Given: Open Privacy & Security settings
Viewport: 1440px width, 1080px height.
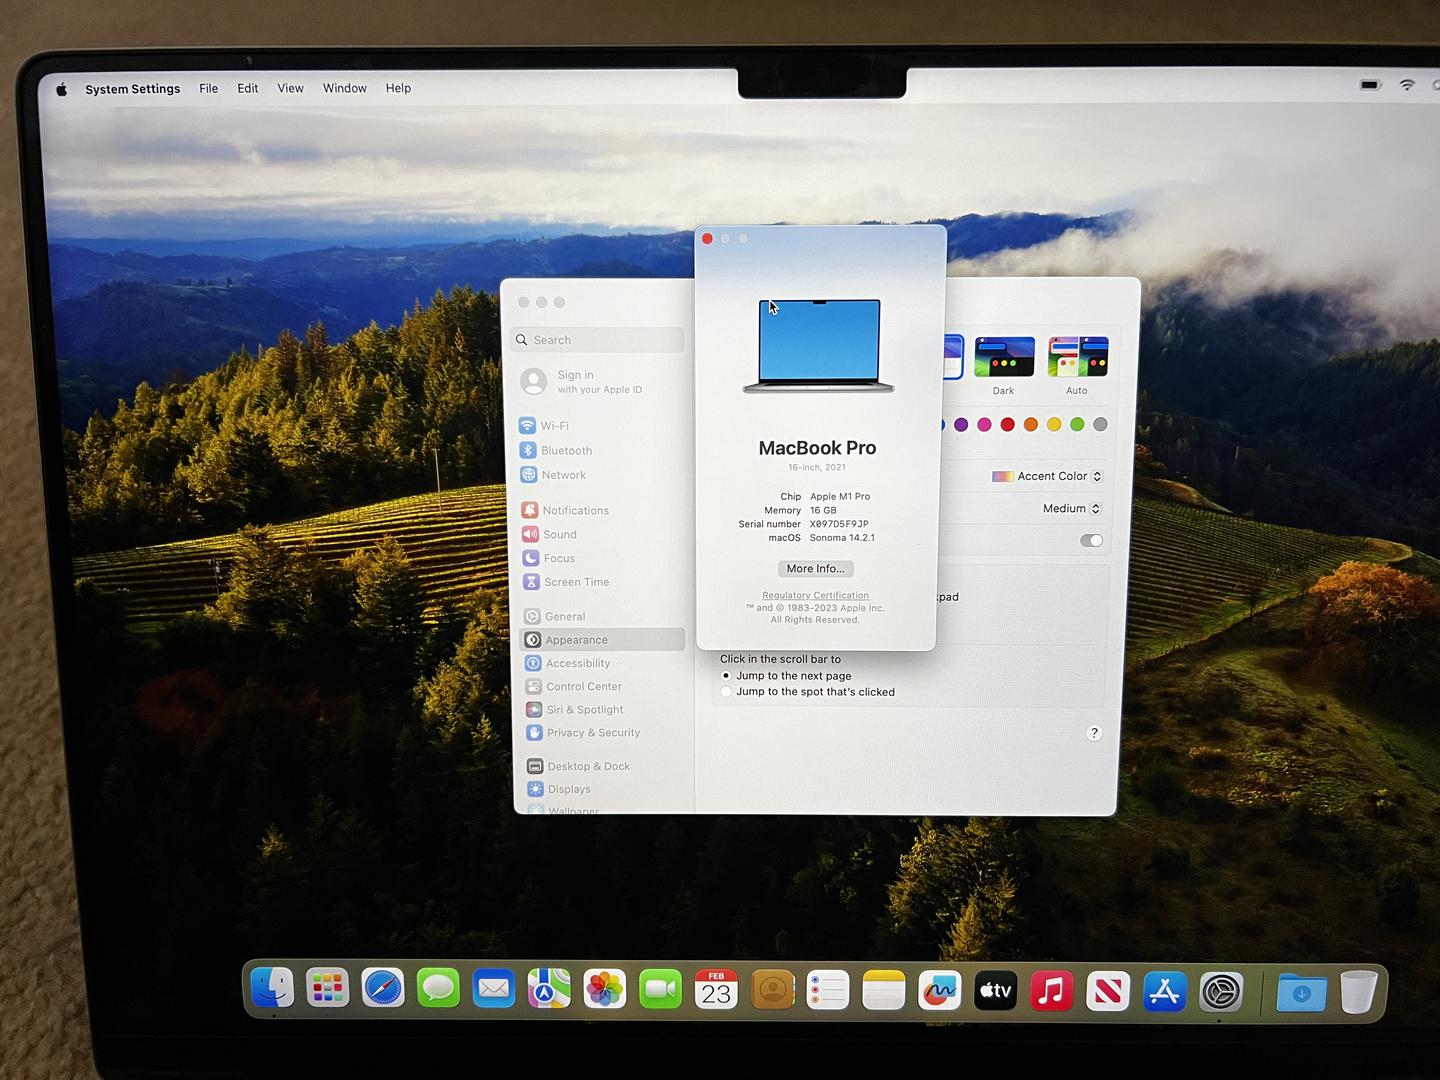Looking at the screenshot, I should (x=592, y=733).
